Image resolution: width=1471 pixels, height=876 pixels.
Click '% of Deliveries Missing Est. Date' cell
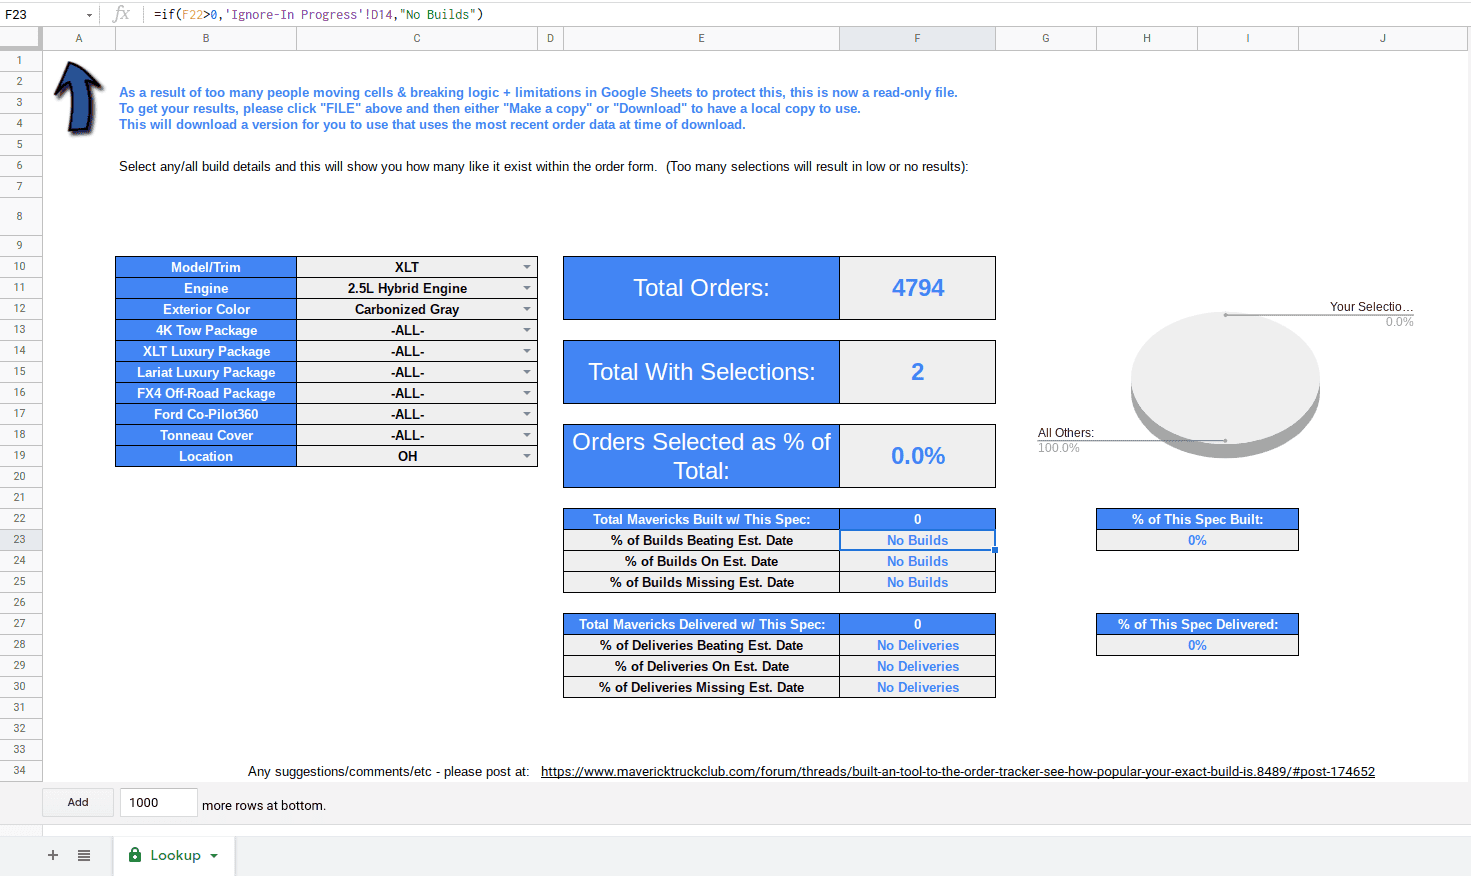pyautogui.click(x=701, y=687)
